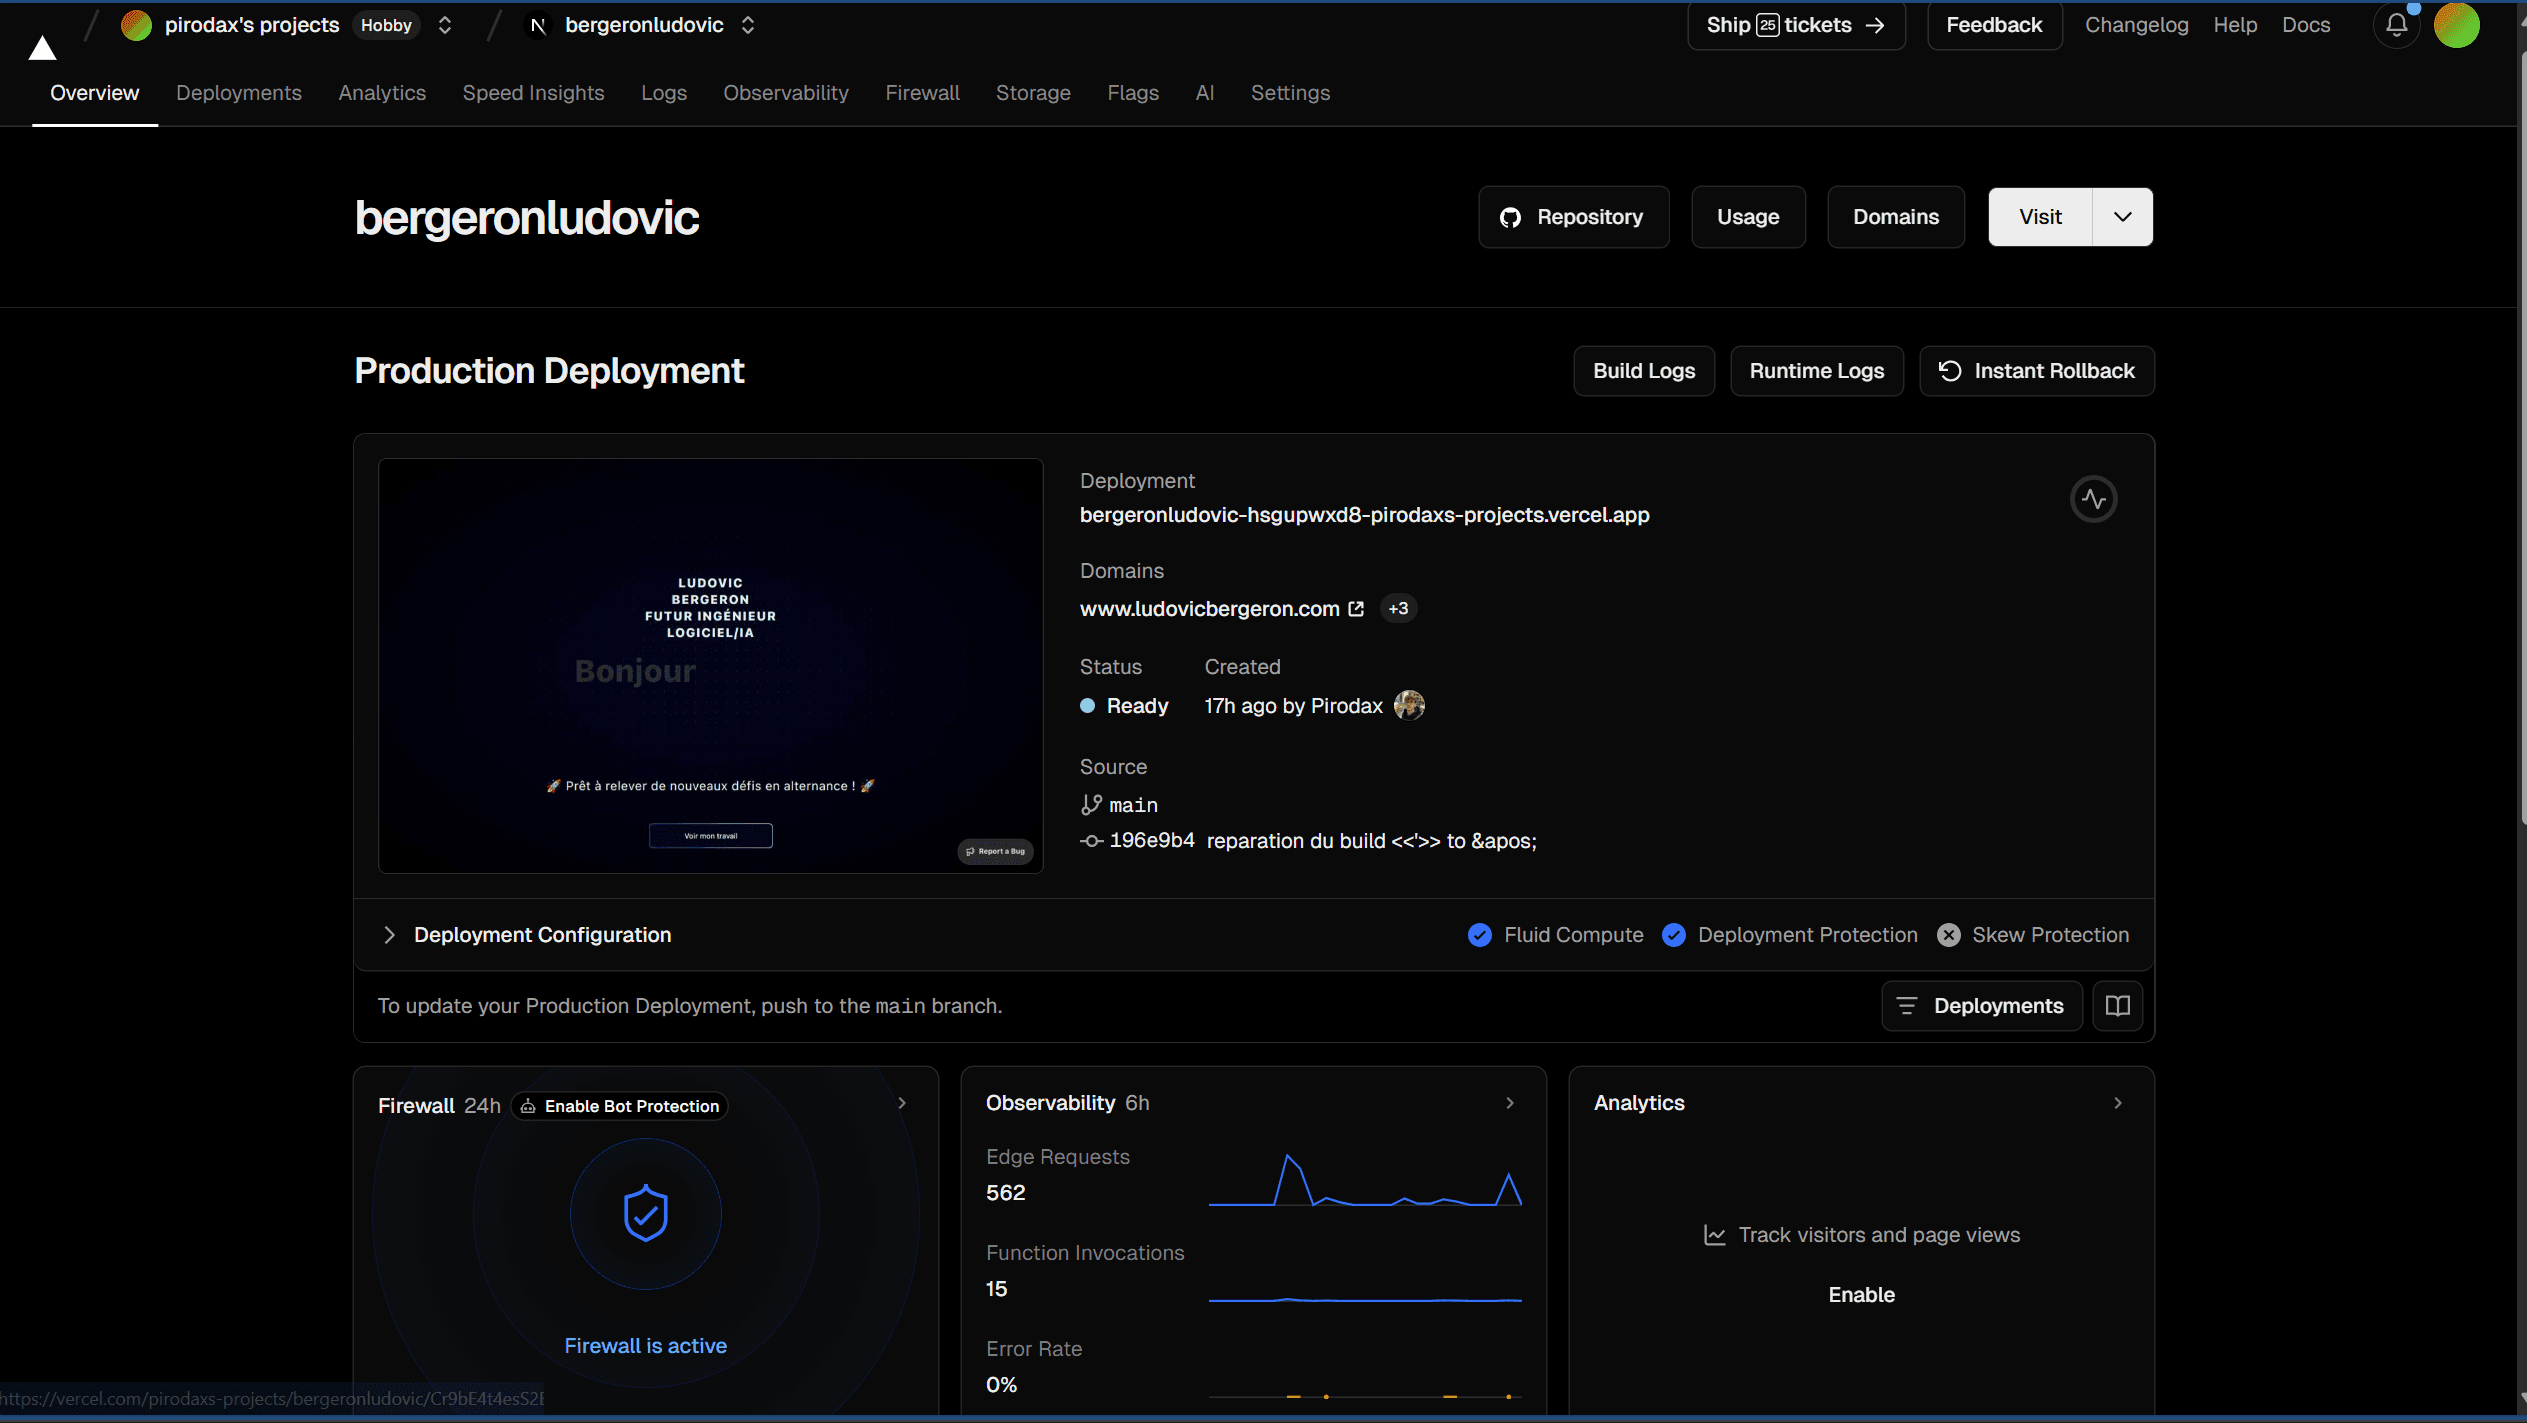2527x1423 pixels.
Task: Click the Vercel triangle logo
Action: tap(42, 47)
